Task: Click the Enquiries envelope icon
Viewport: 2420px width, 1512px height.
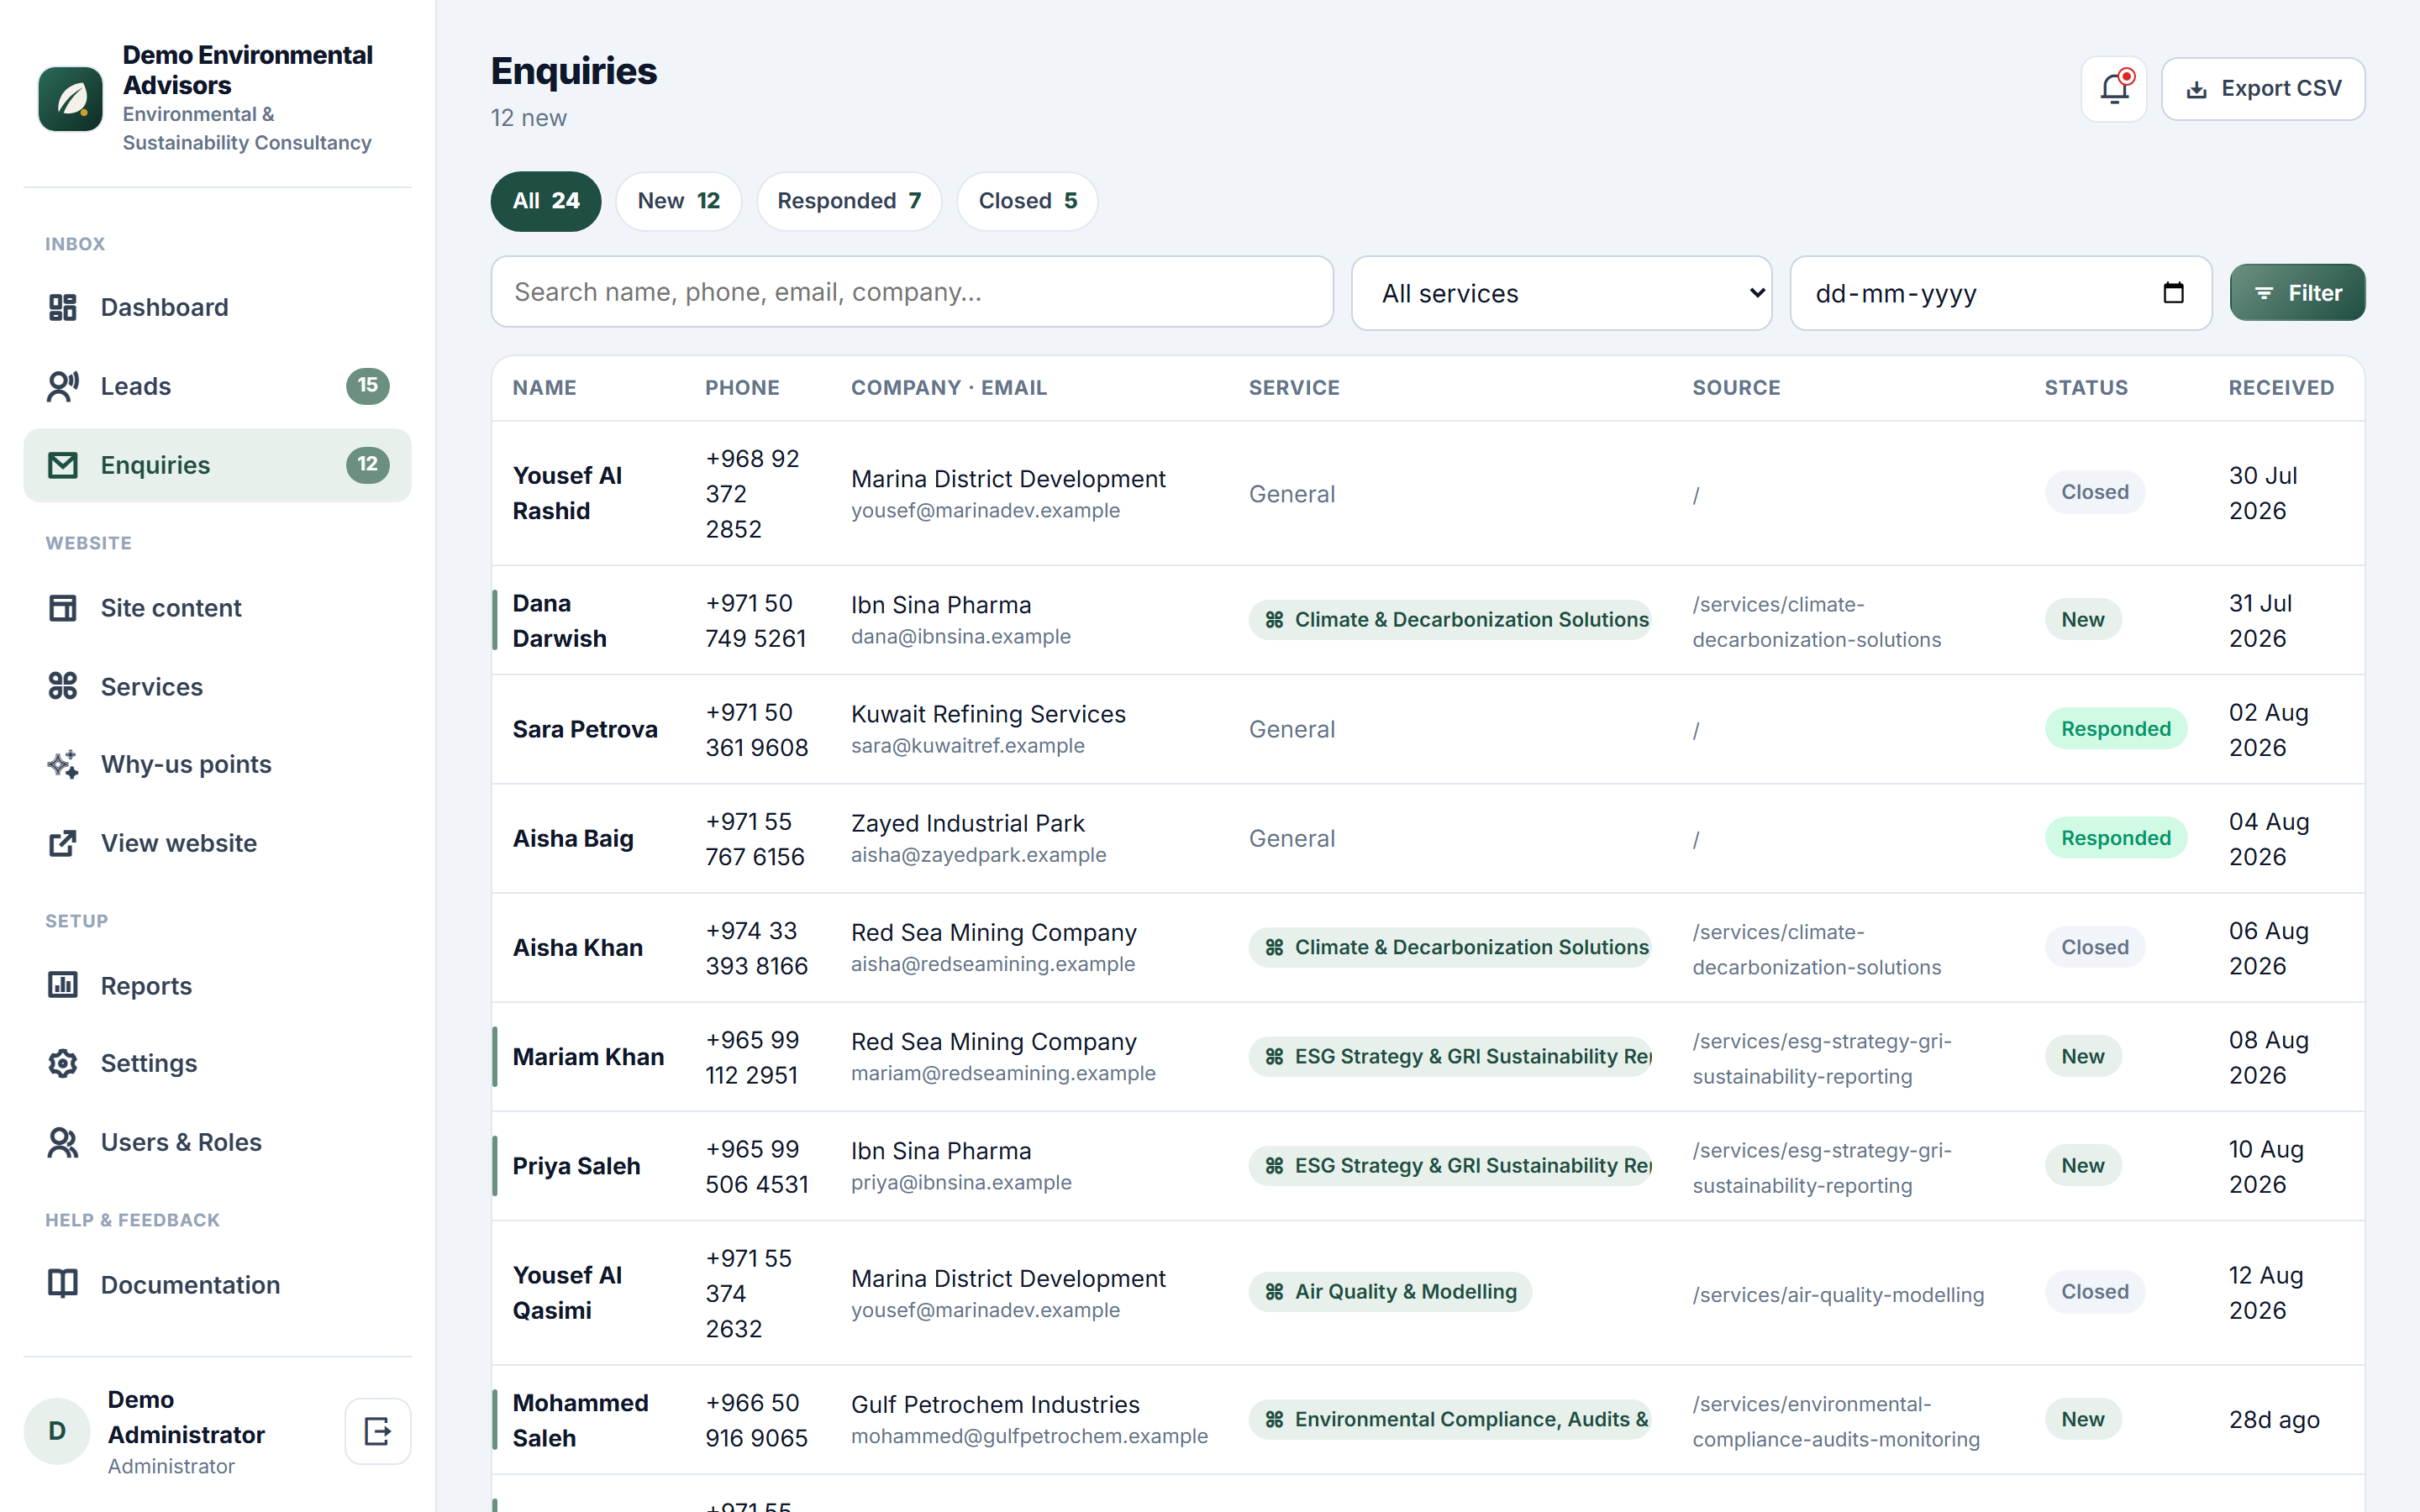Action: (x=63, y=465)
